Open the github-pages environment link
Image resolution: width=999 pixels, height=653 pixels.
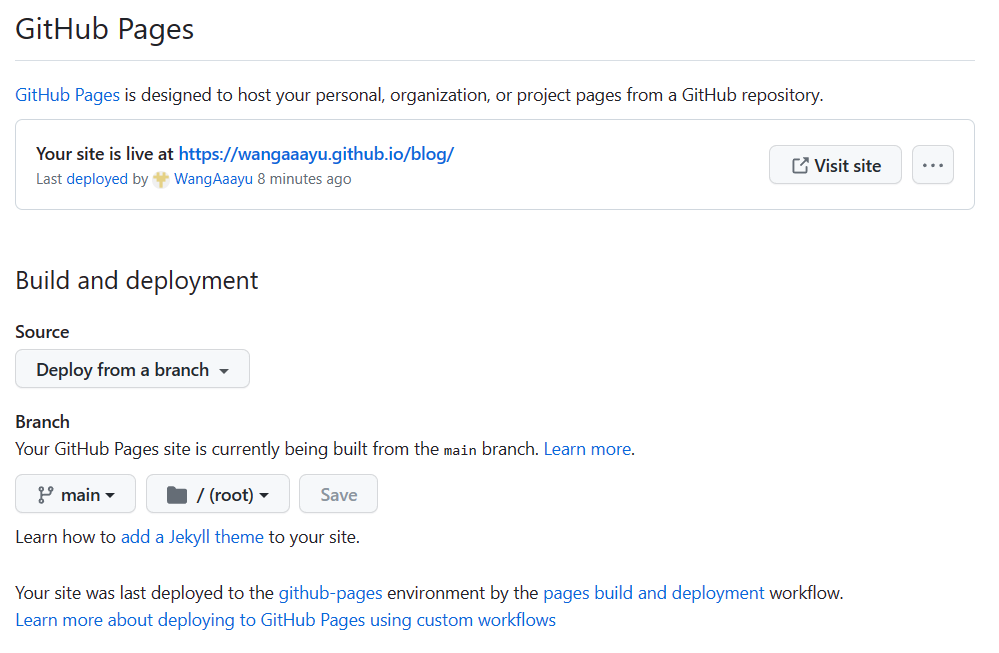331,593
